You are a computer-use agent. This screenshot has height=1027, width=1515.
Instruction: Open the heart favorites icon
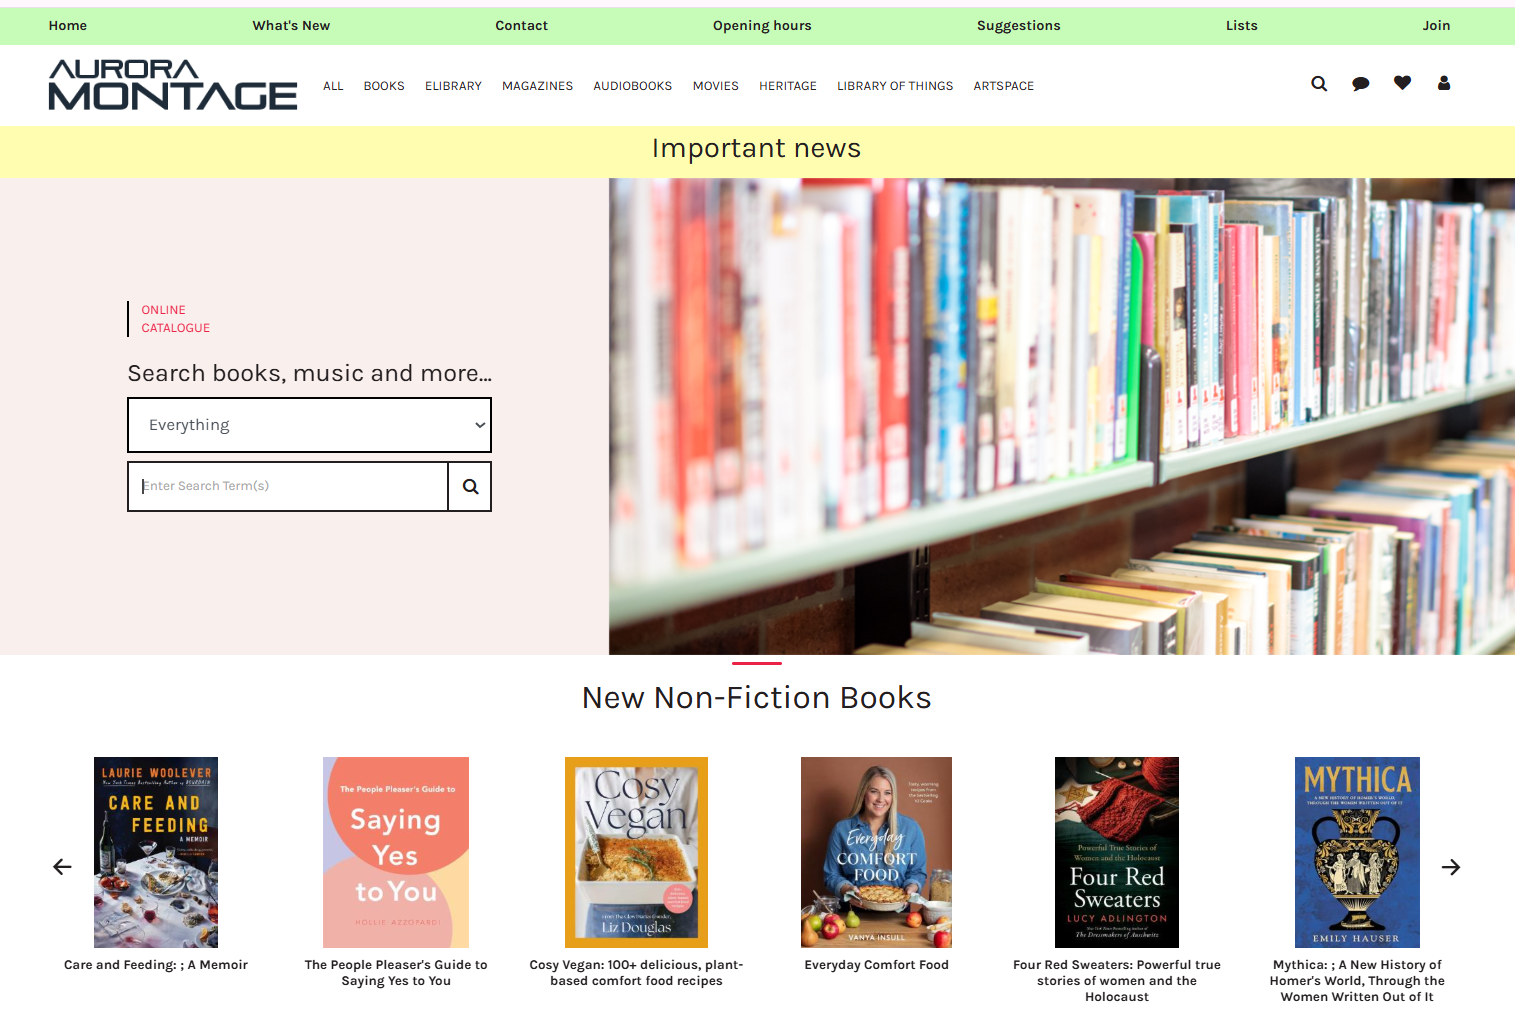1402,83
